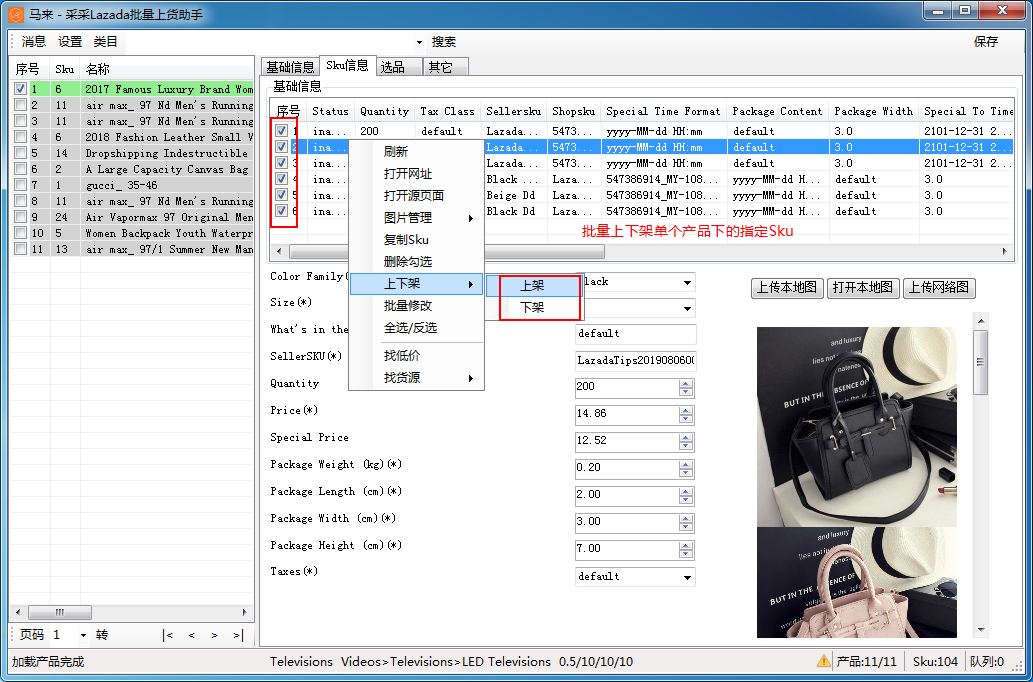Click the warning icon in status bar
Image resolution: width=1033 pixels, height=682 pixels.
pos(823,661)
